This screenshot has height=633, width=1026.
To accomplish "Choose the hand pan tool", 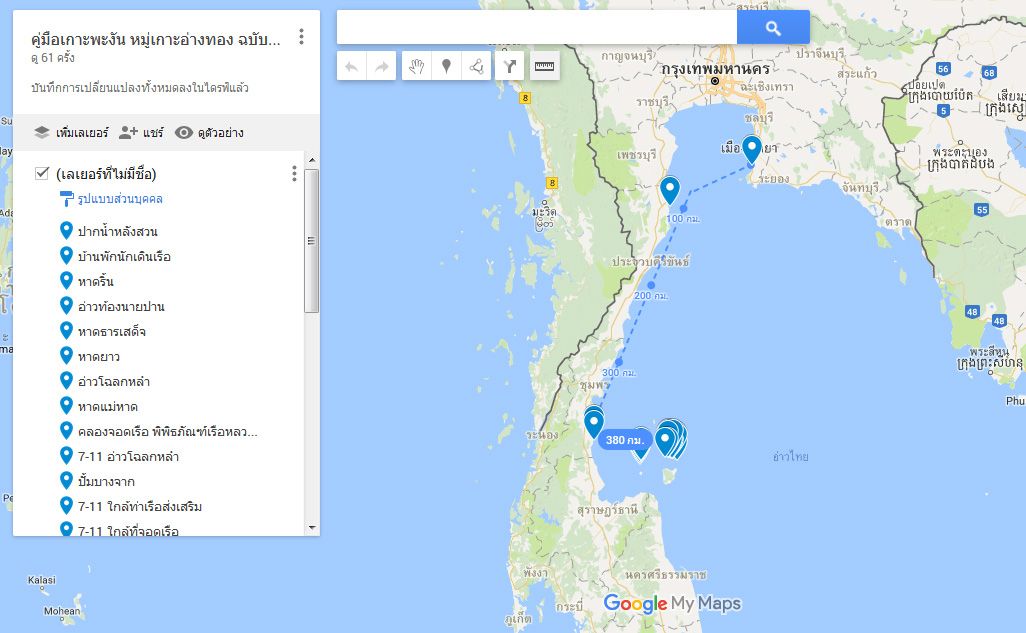I will point(417,66).
